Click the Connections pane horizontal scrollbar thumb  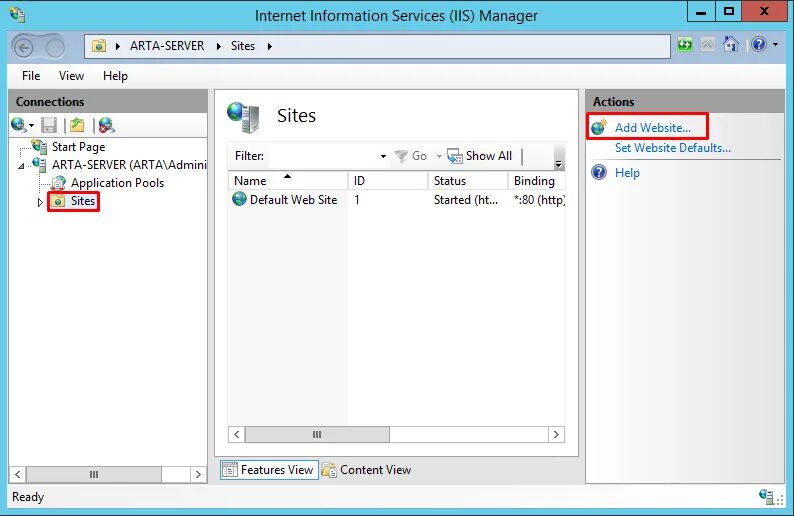94,474
